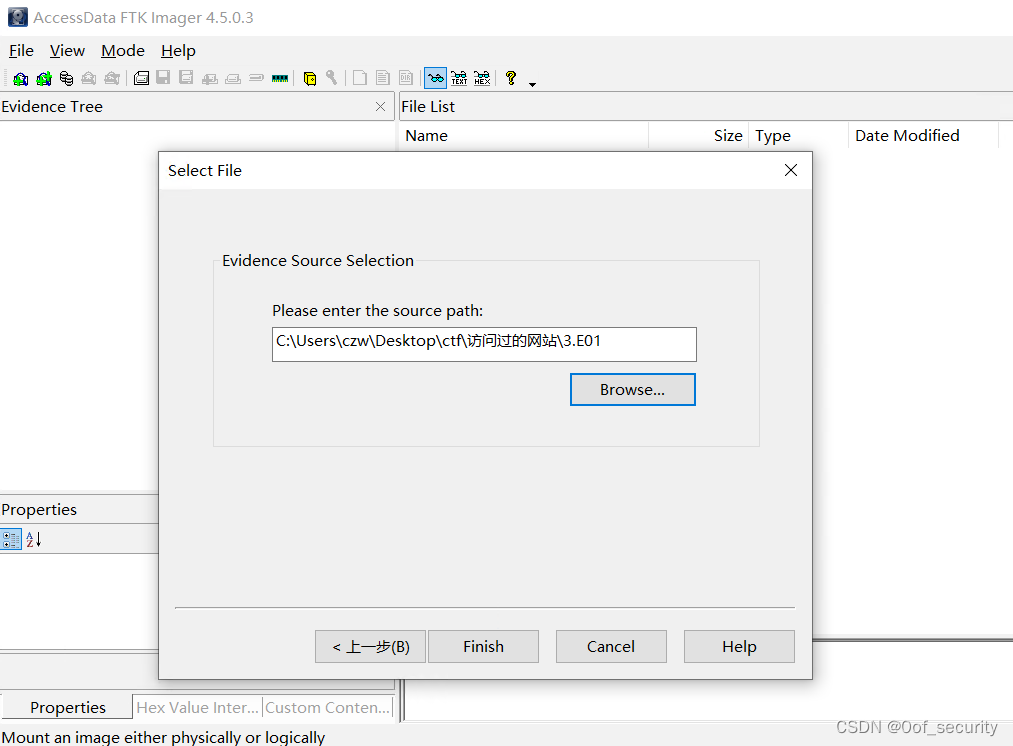Close the Select File dialog

point(791,170)
